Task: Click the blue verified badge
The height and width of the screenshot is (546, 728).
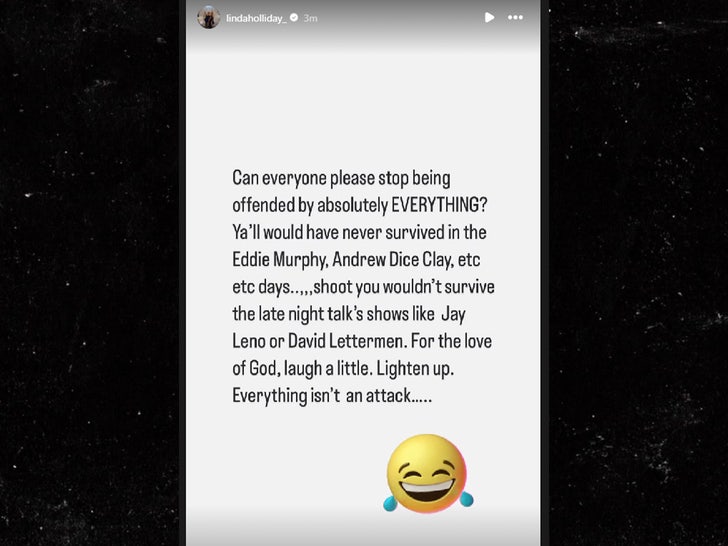Action: (x=294, y=18)
